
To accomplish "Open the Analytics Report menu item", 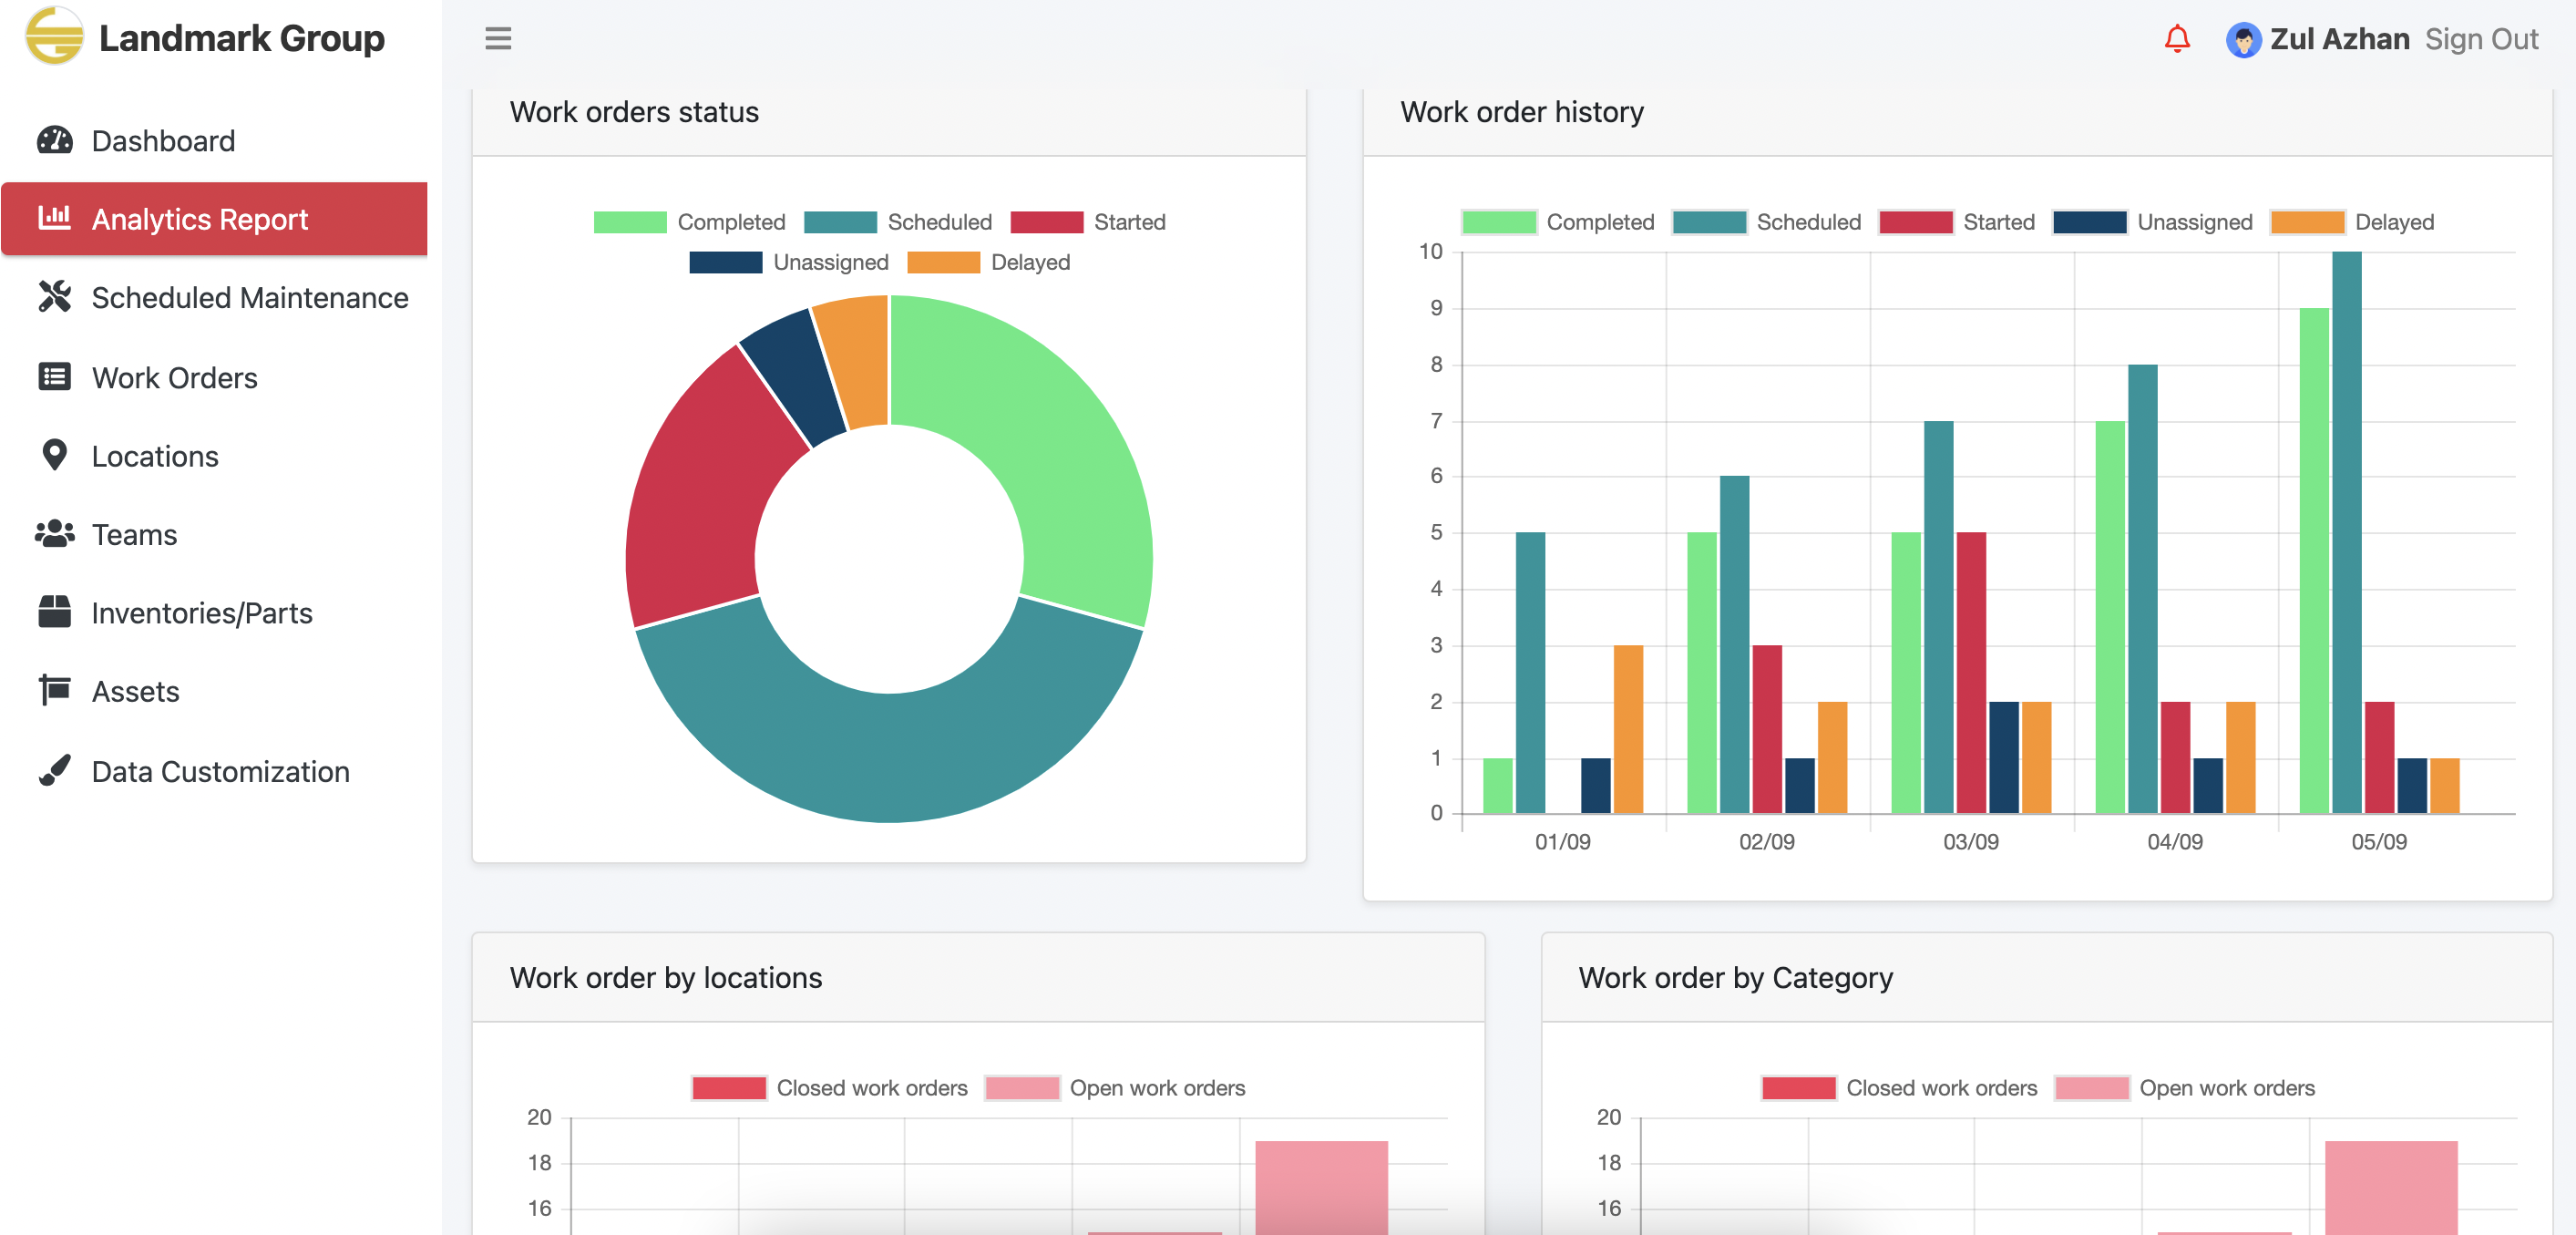I will 200,219.
